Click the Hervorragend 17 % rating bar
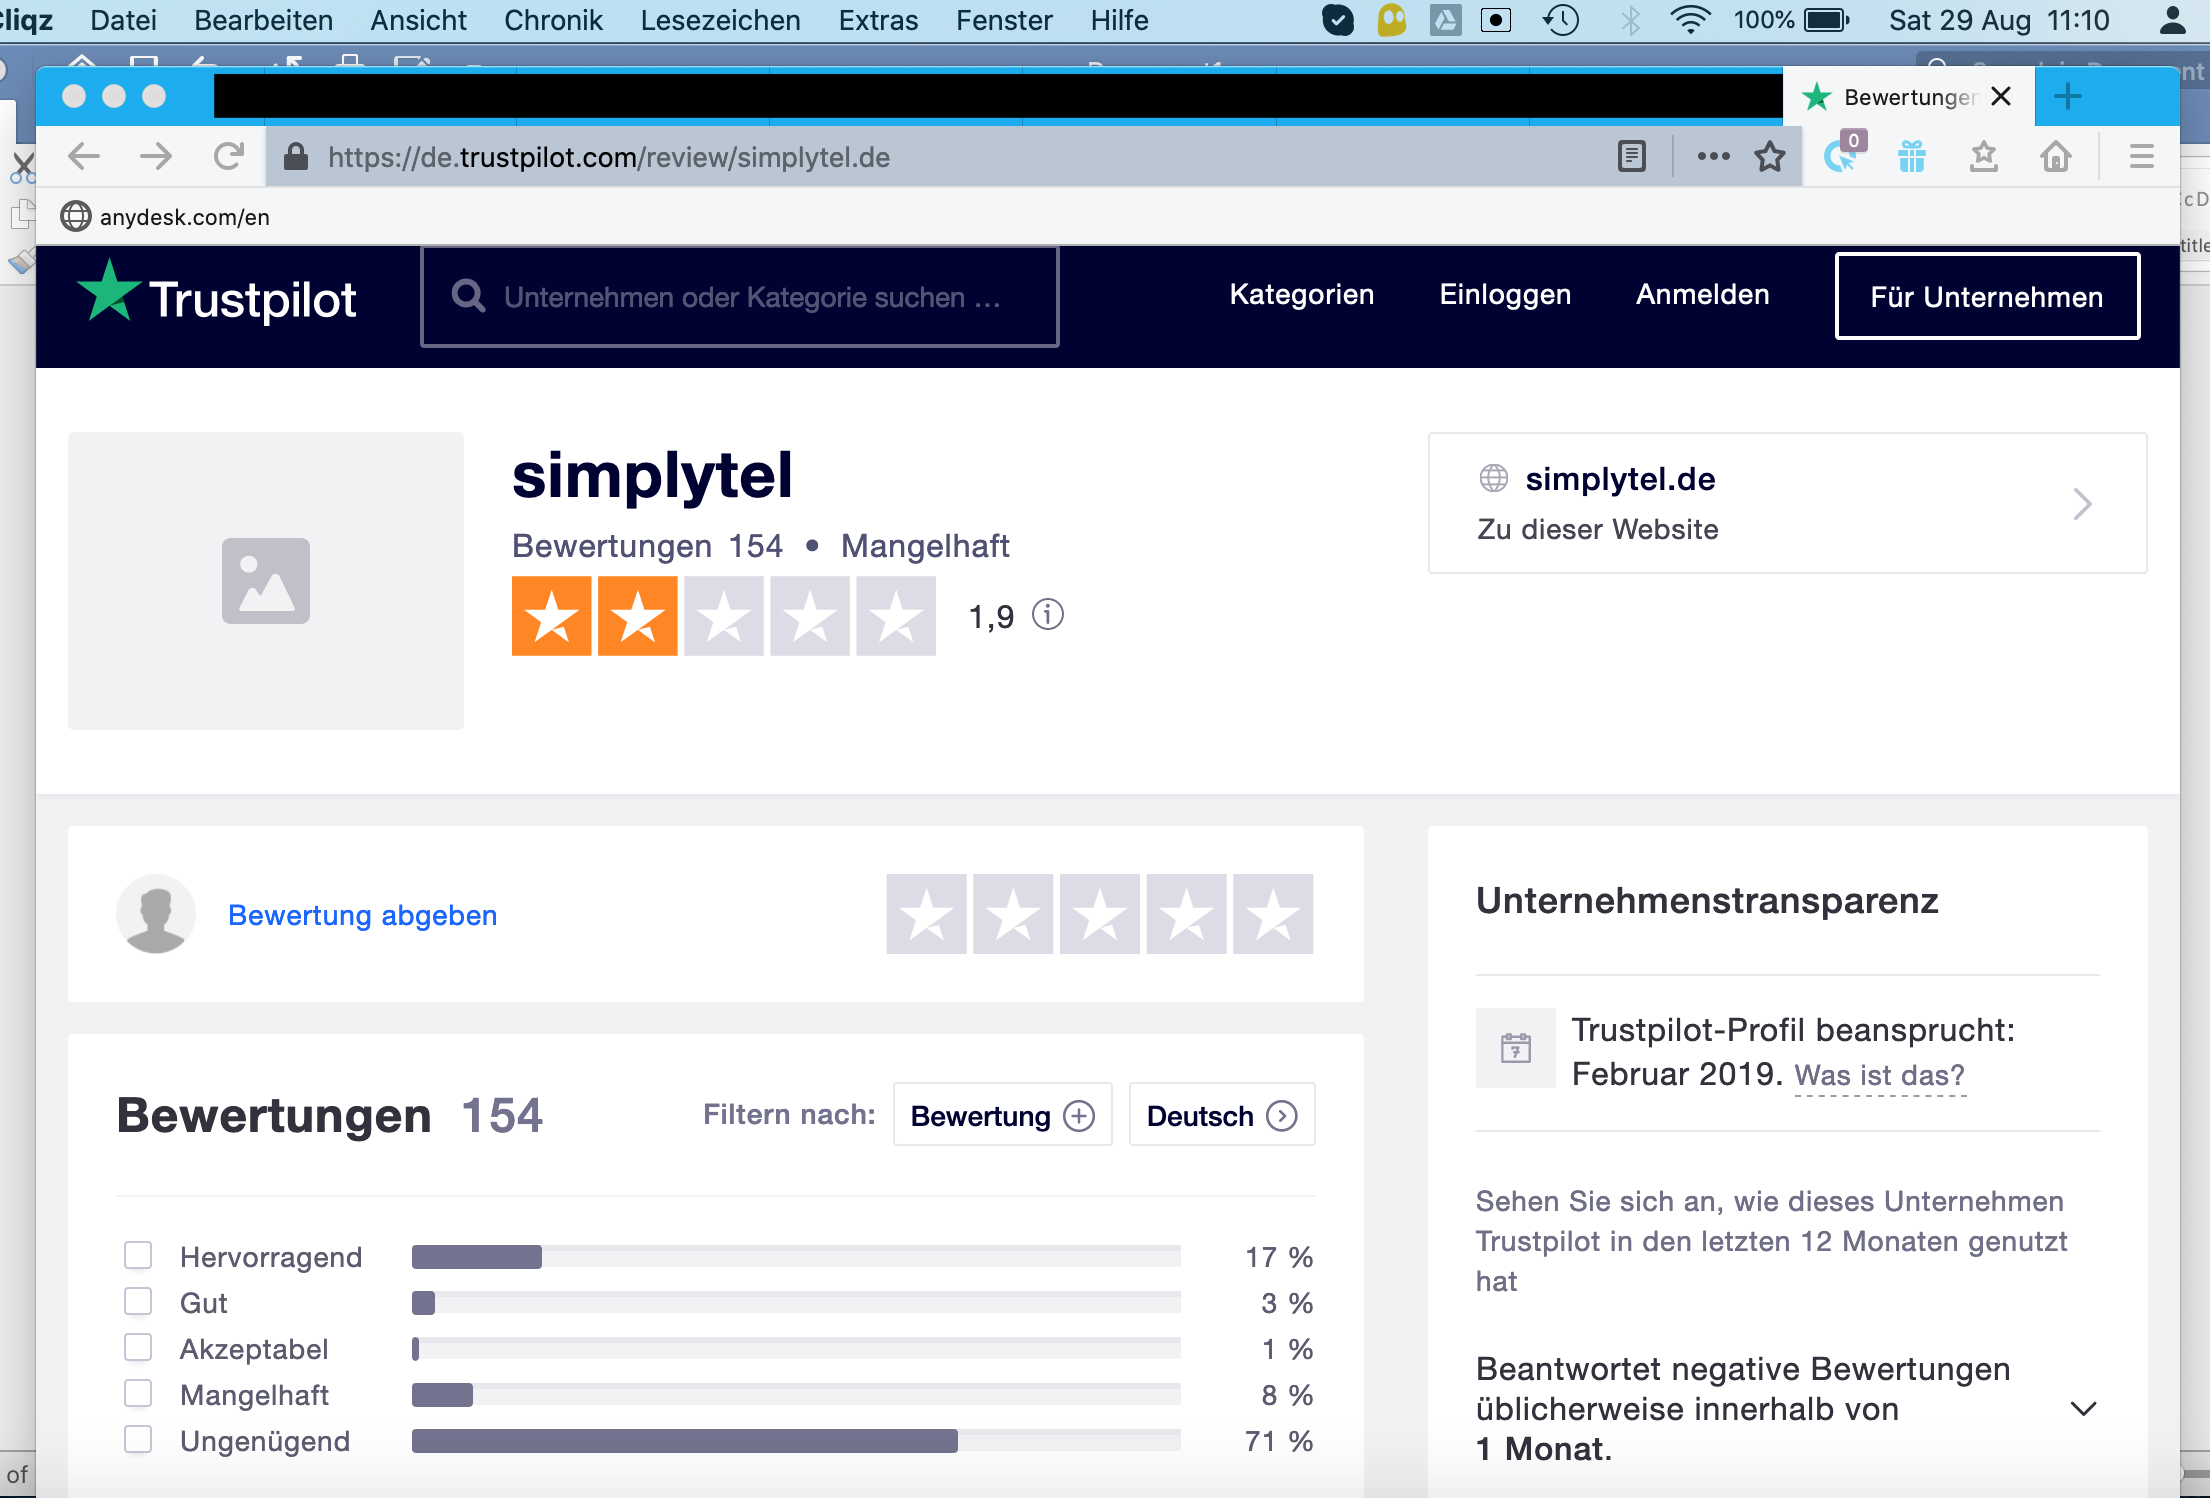 [796, 1256]
